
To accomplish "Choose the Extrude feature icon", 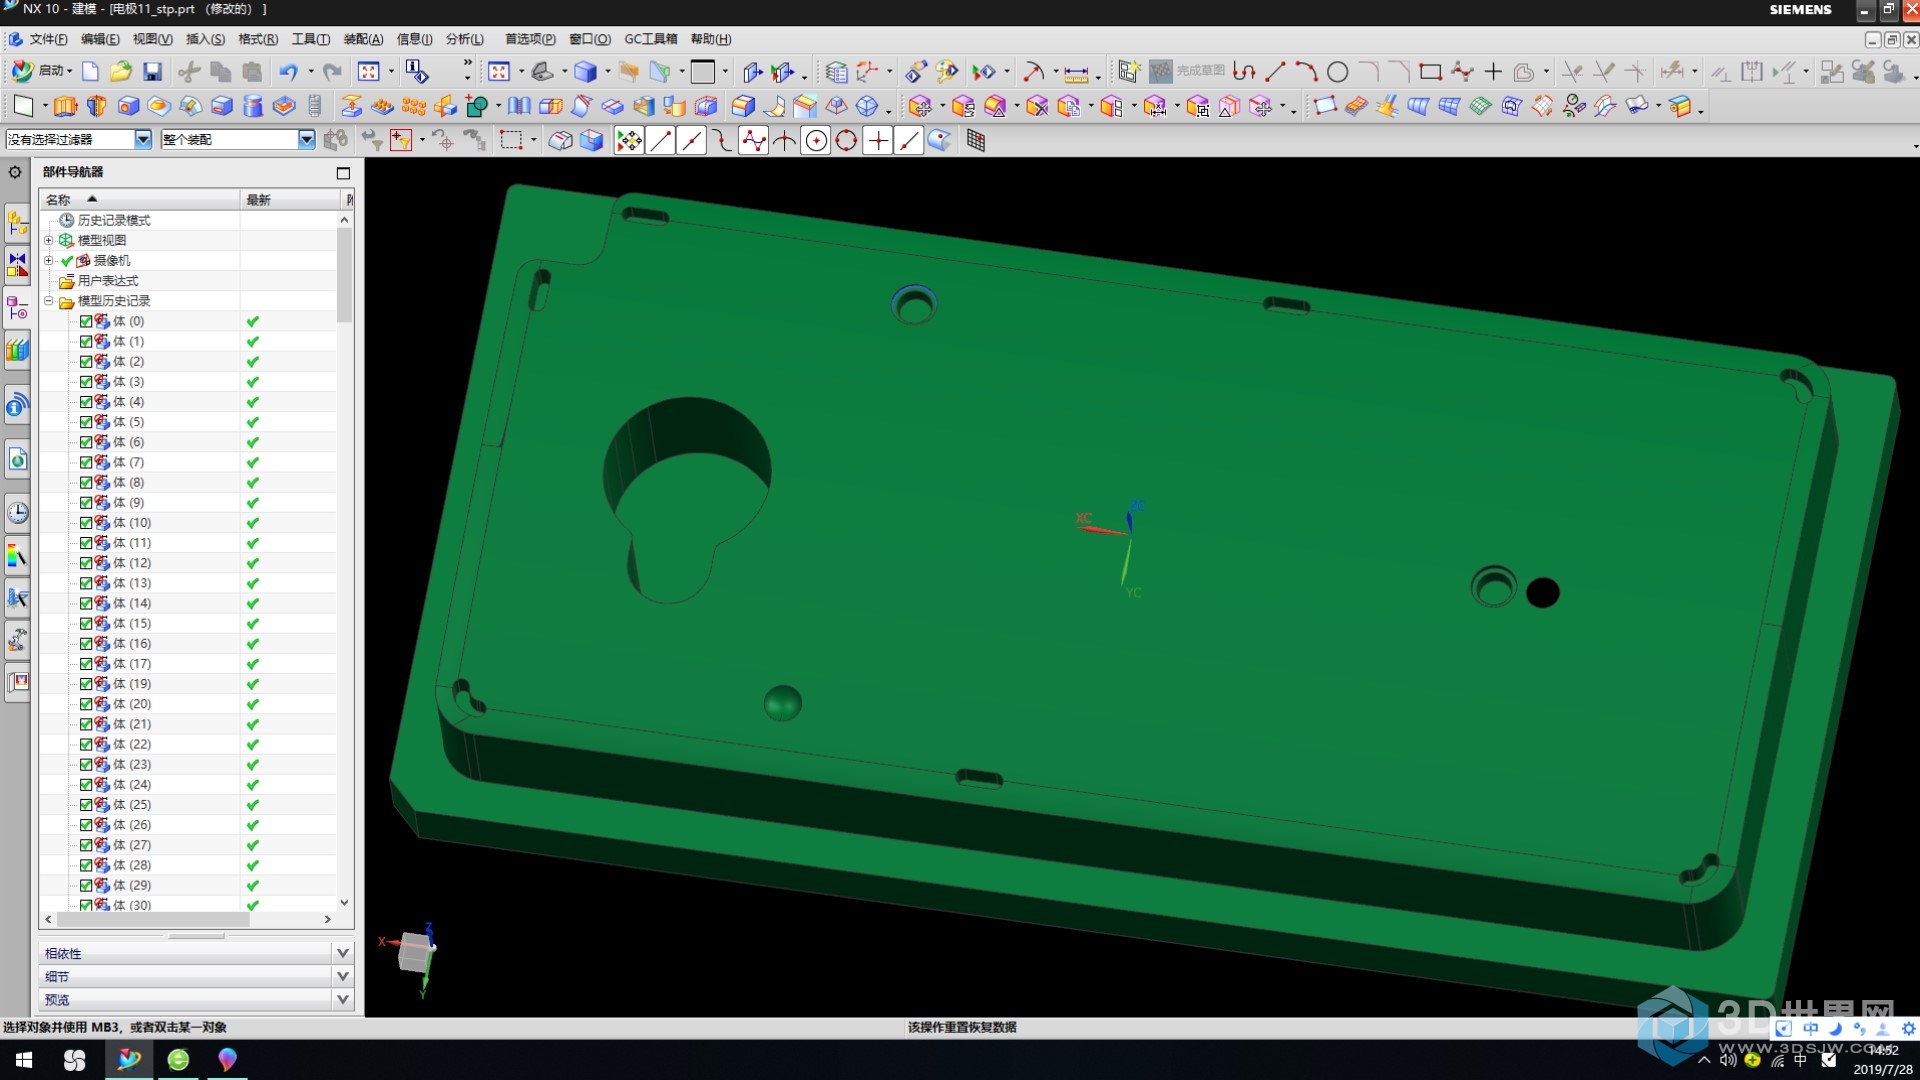I will pos(65,106).
